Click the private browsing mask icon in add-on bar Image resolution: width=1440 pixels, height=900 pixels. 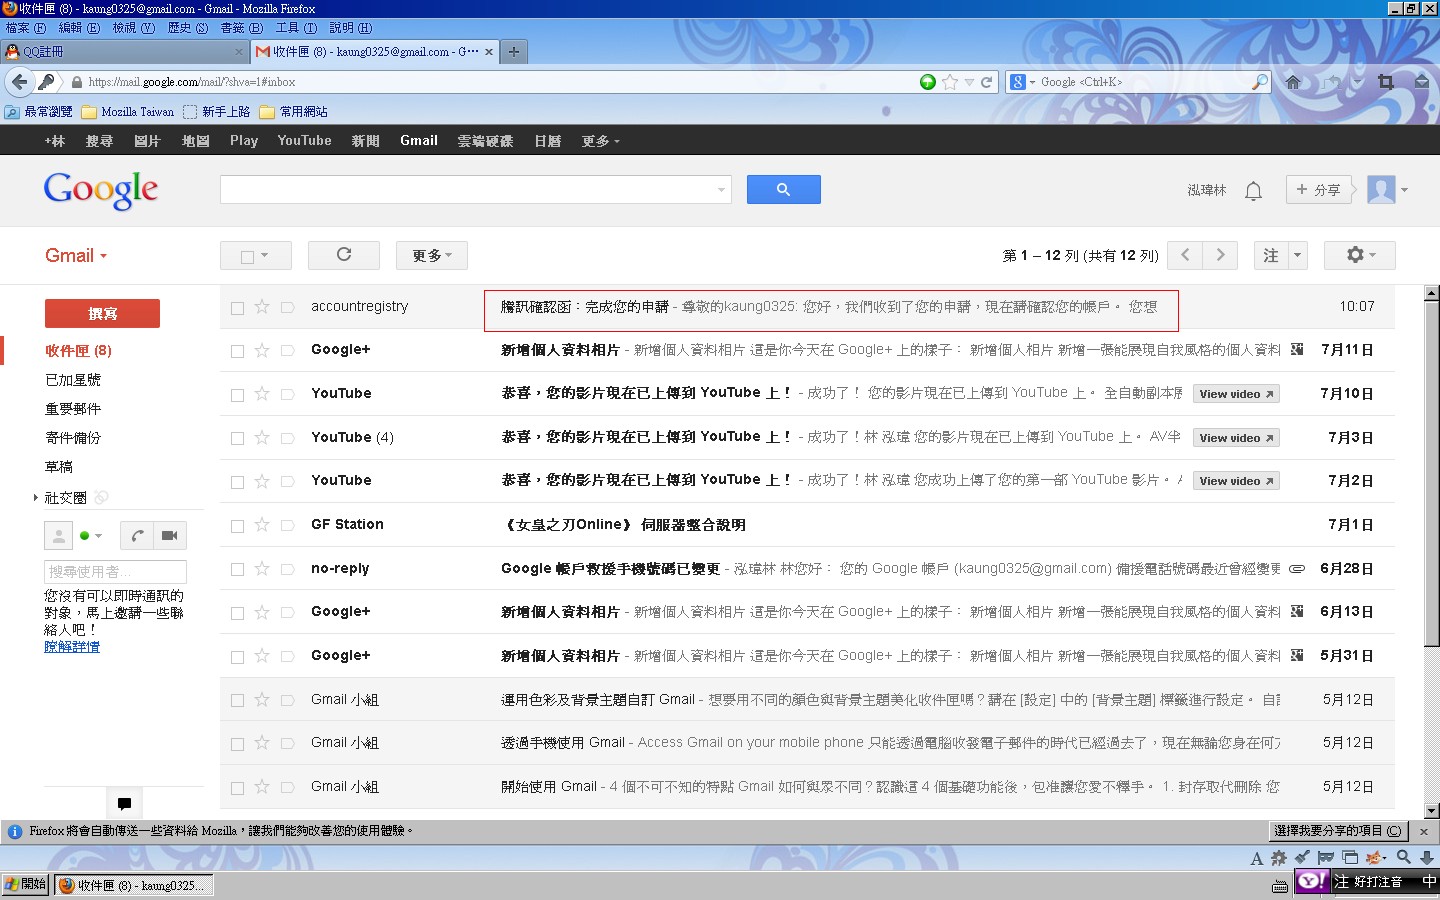(x=1326, y=857)
